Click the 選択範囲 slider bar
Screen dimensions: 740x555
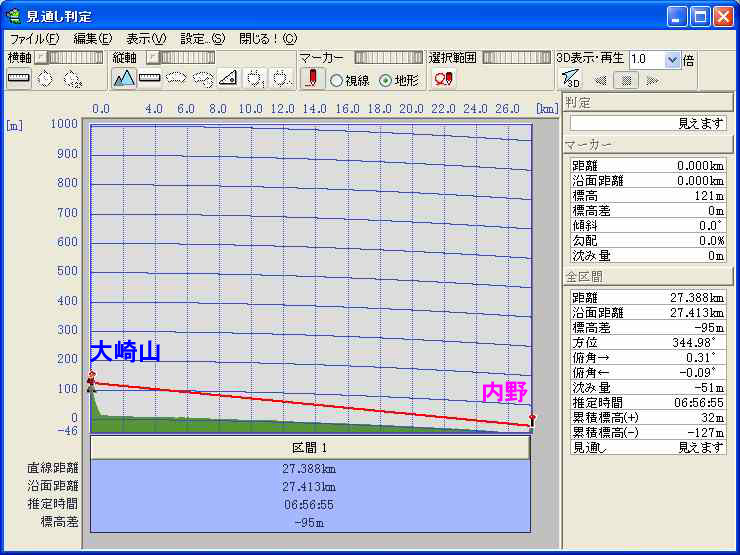point(516,58)
